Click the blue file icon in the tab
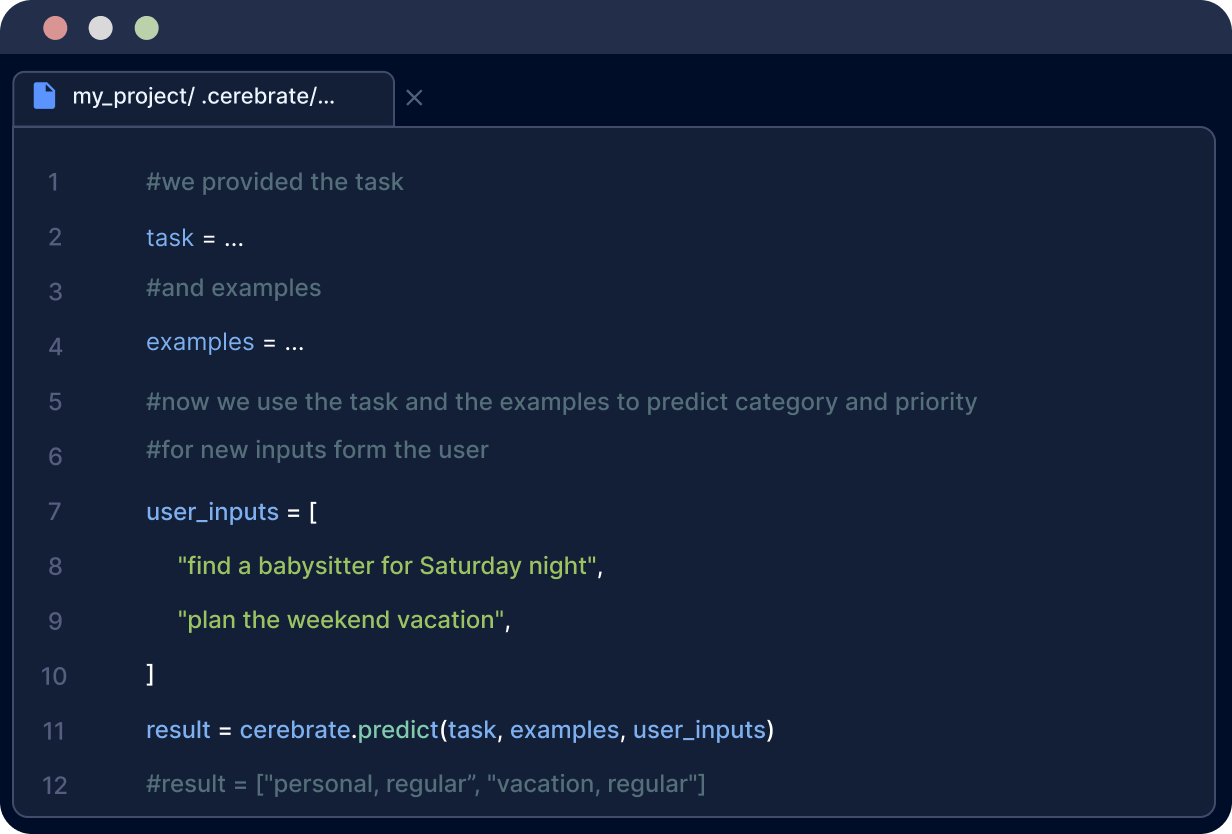This screenshot has width=1232, height=834. click(x=44, y=97)
